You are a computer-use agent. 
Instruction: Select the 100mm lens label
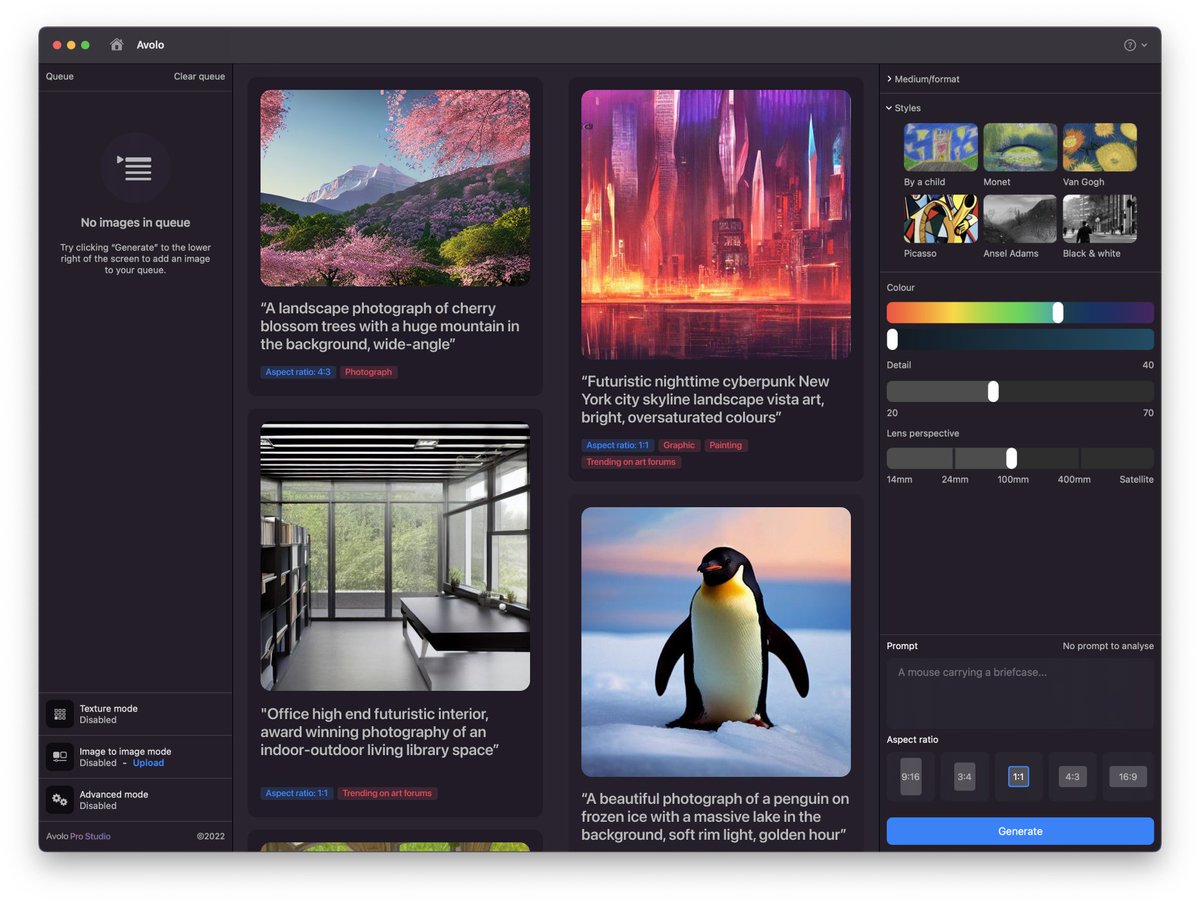(1013, 480)
